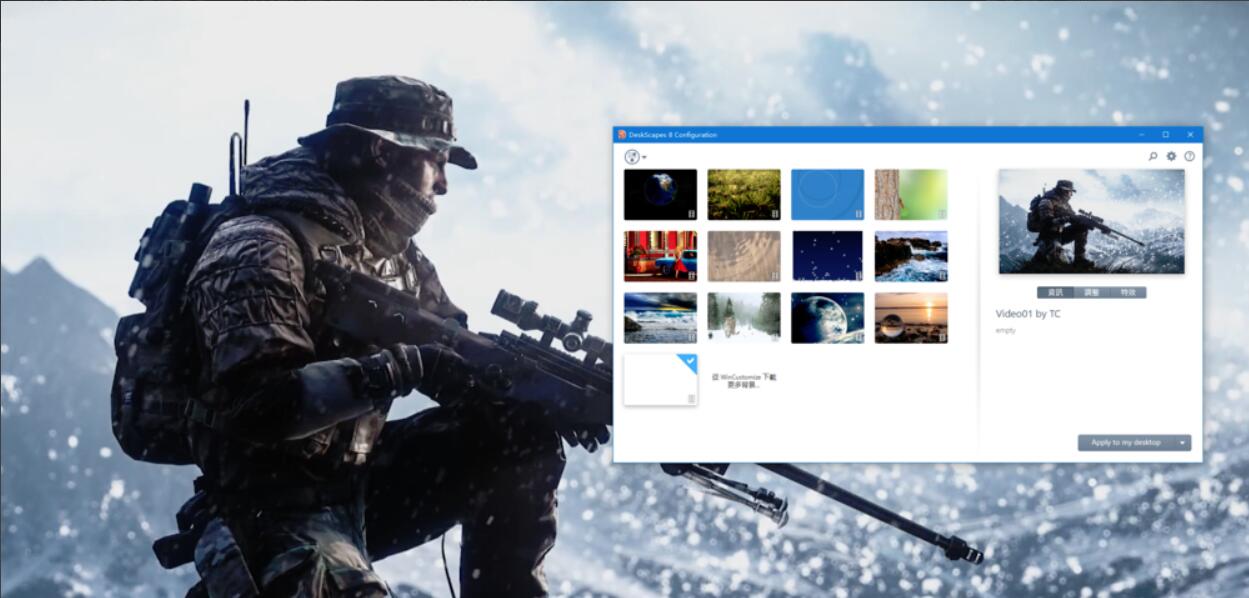The image size is (1249, 598).
Task: Select the snowy forest tiger thumbnail
Action: tap(743, 317)
